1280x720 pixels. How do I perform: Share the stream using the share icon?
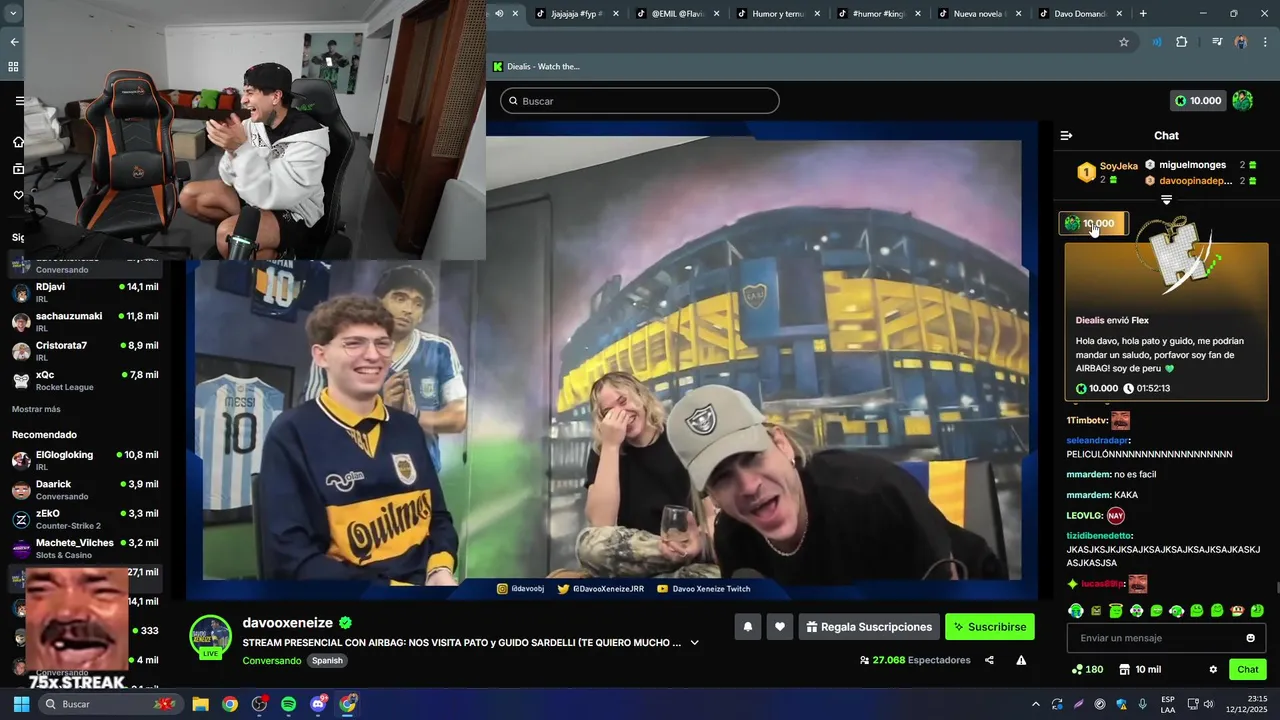[x=989, y=660]
